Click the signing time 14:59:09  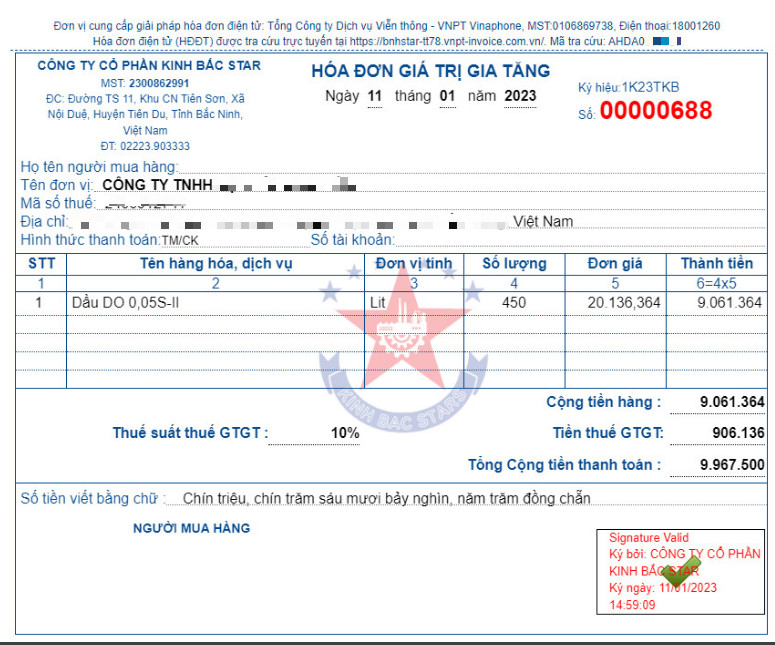(x=632, y=605)
